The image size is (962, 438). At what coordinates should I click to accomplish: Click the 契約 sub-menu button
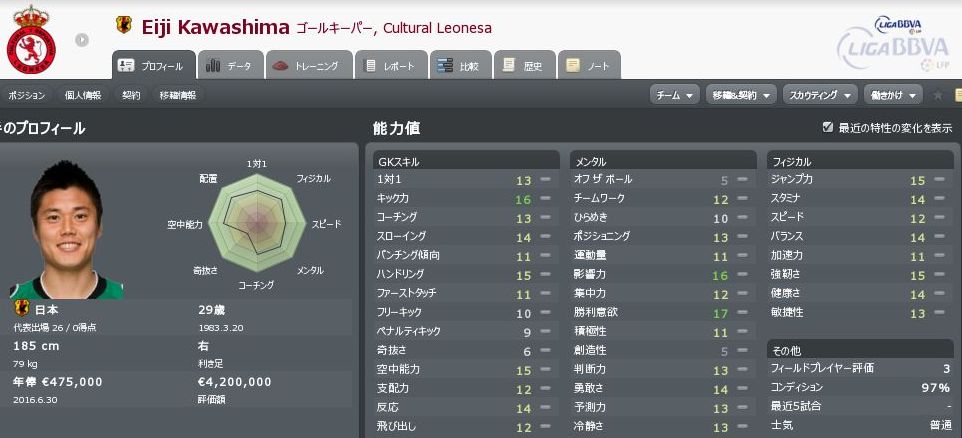tap(132, 96)
